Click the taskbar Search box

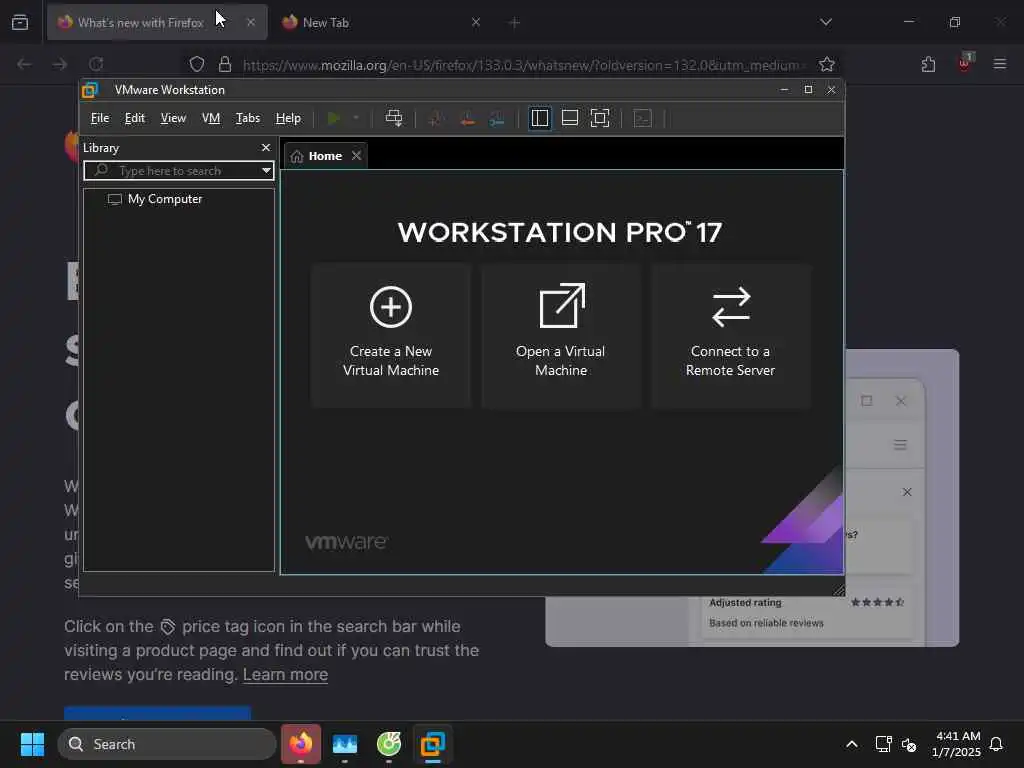tap(167, 744)
